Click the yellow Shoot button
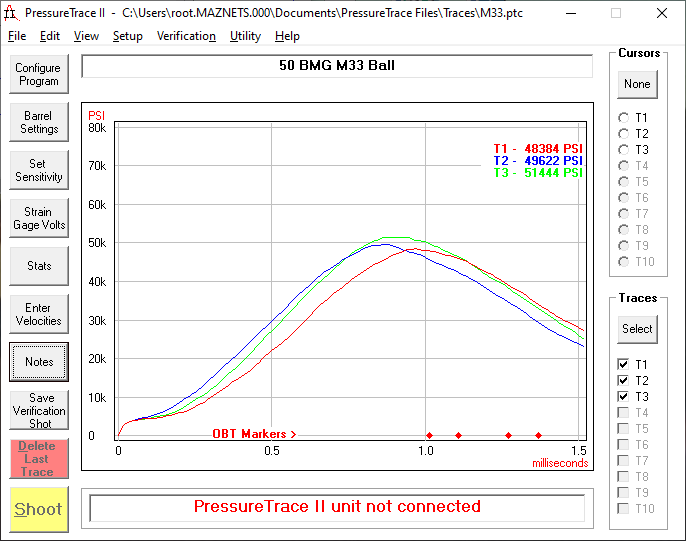 click(x=39, y=510)
